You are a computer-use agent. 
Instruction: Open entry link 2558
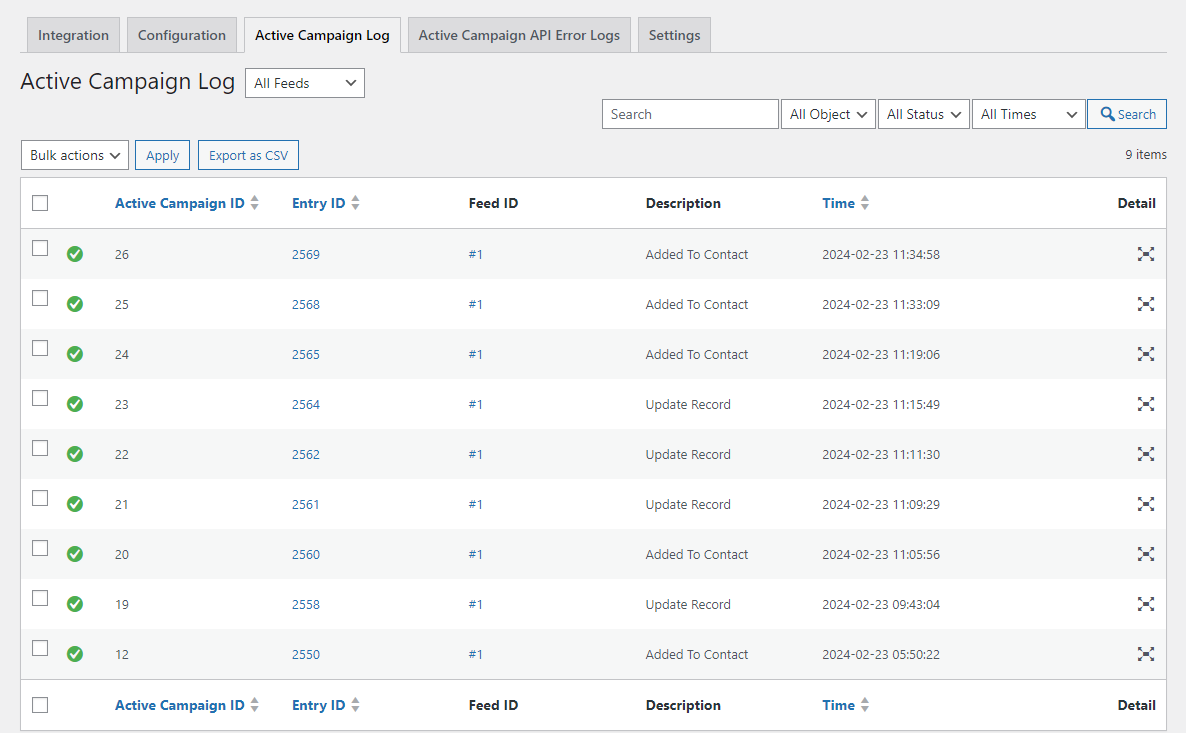306,604
